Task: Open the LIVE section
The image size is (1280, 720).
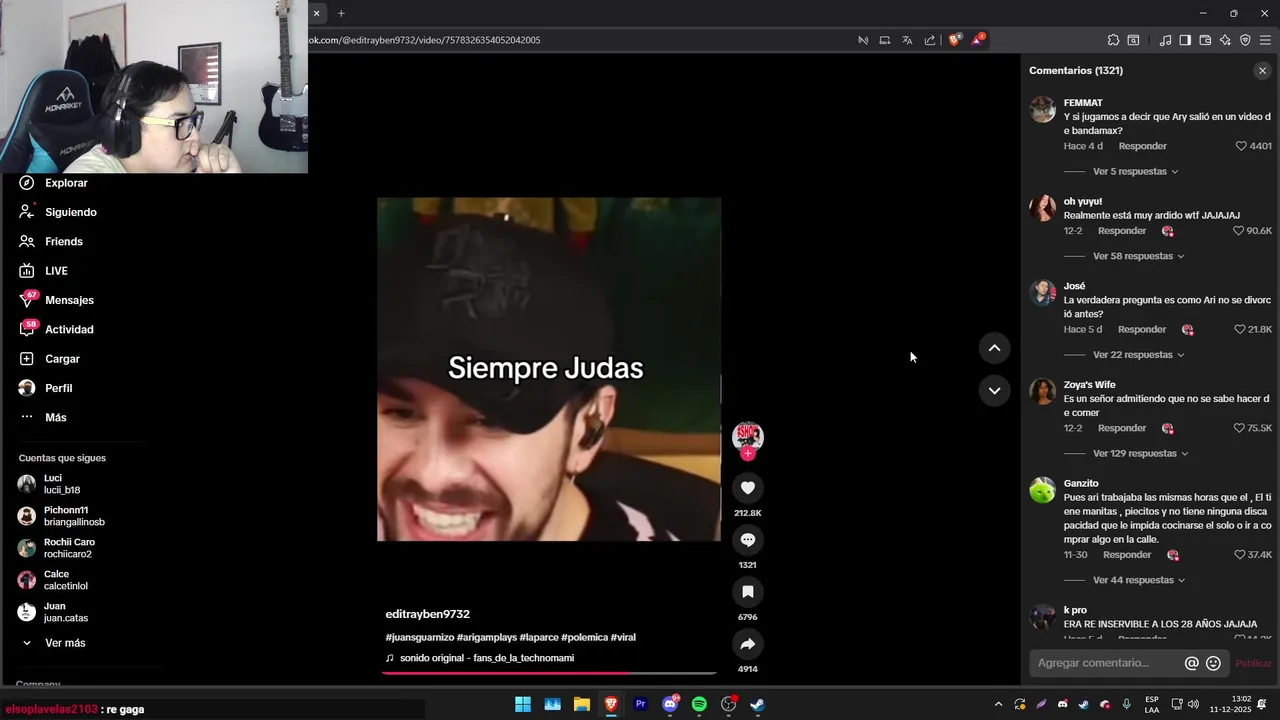Action: coord(43,271)
